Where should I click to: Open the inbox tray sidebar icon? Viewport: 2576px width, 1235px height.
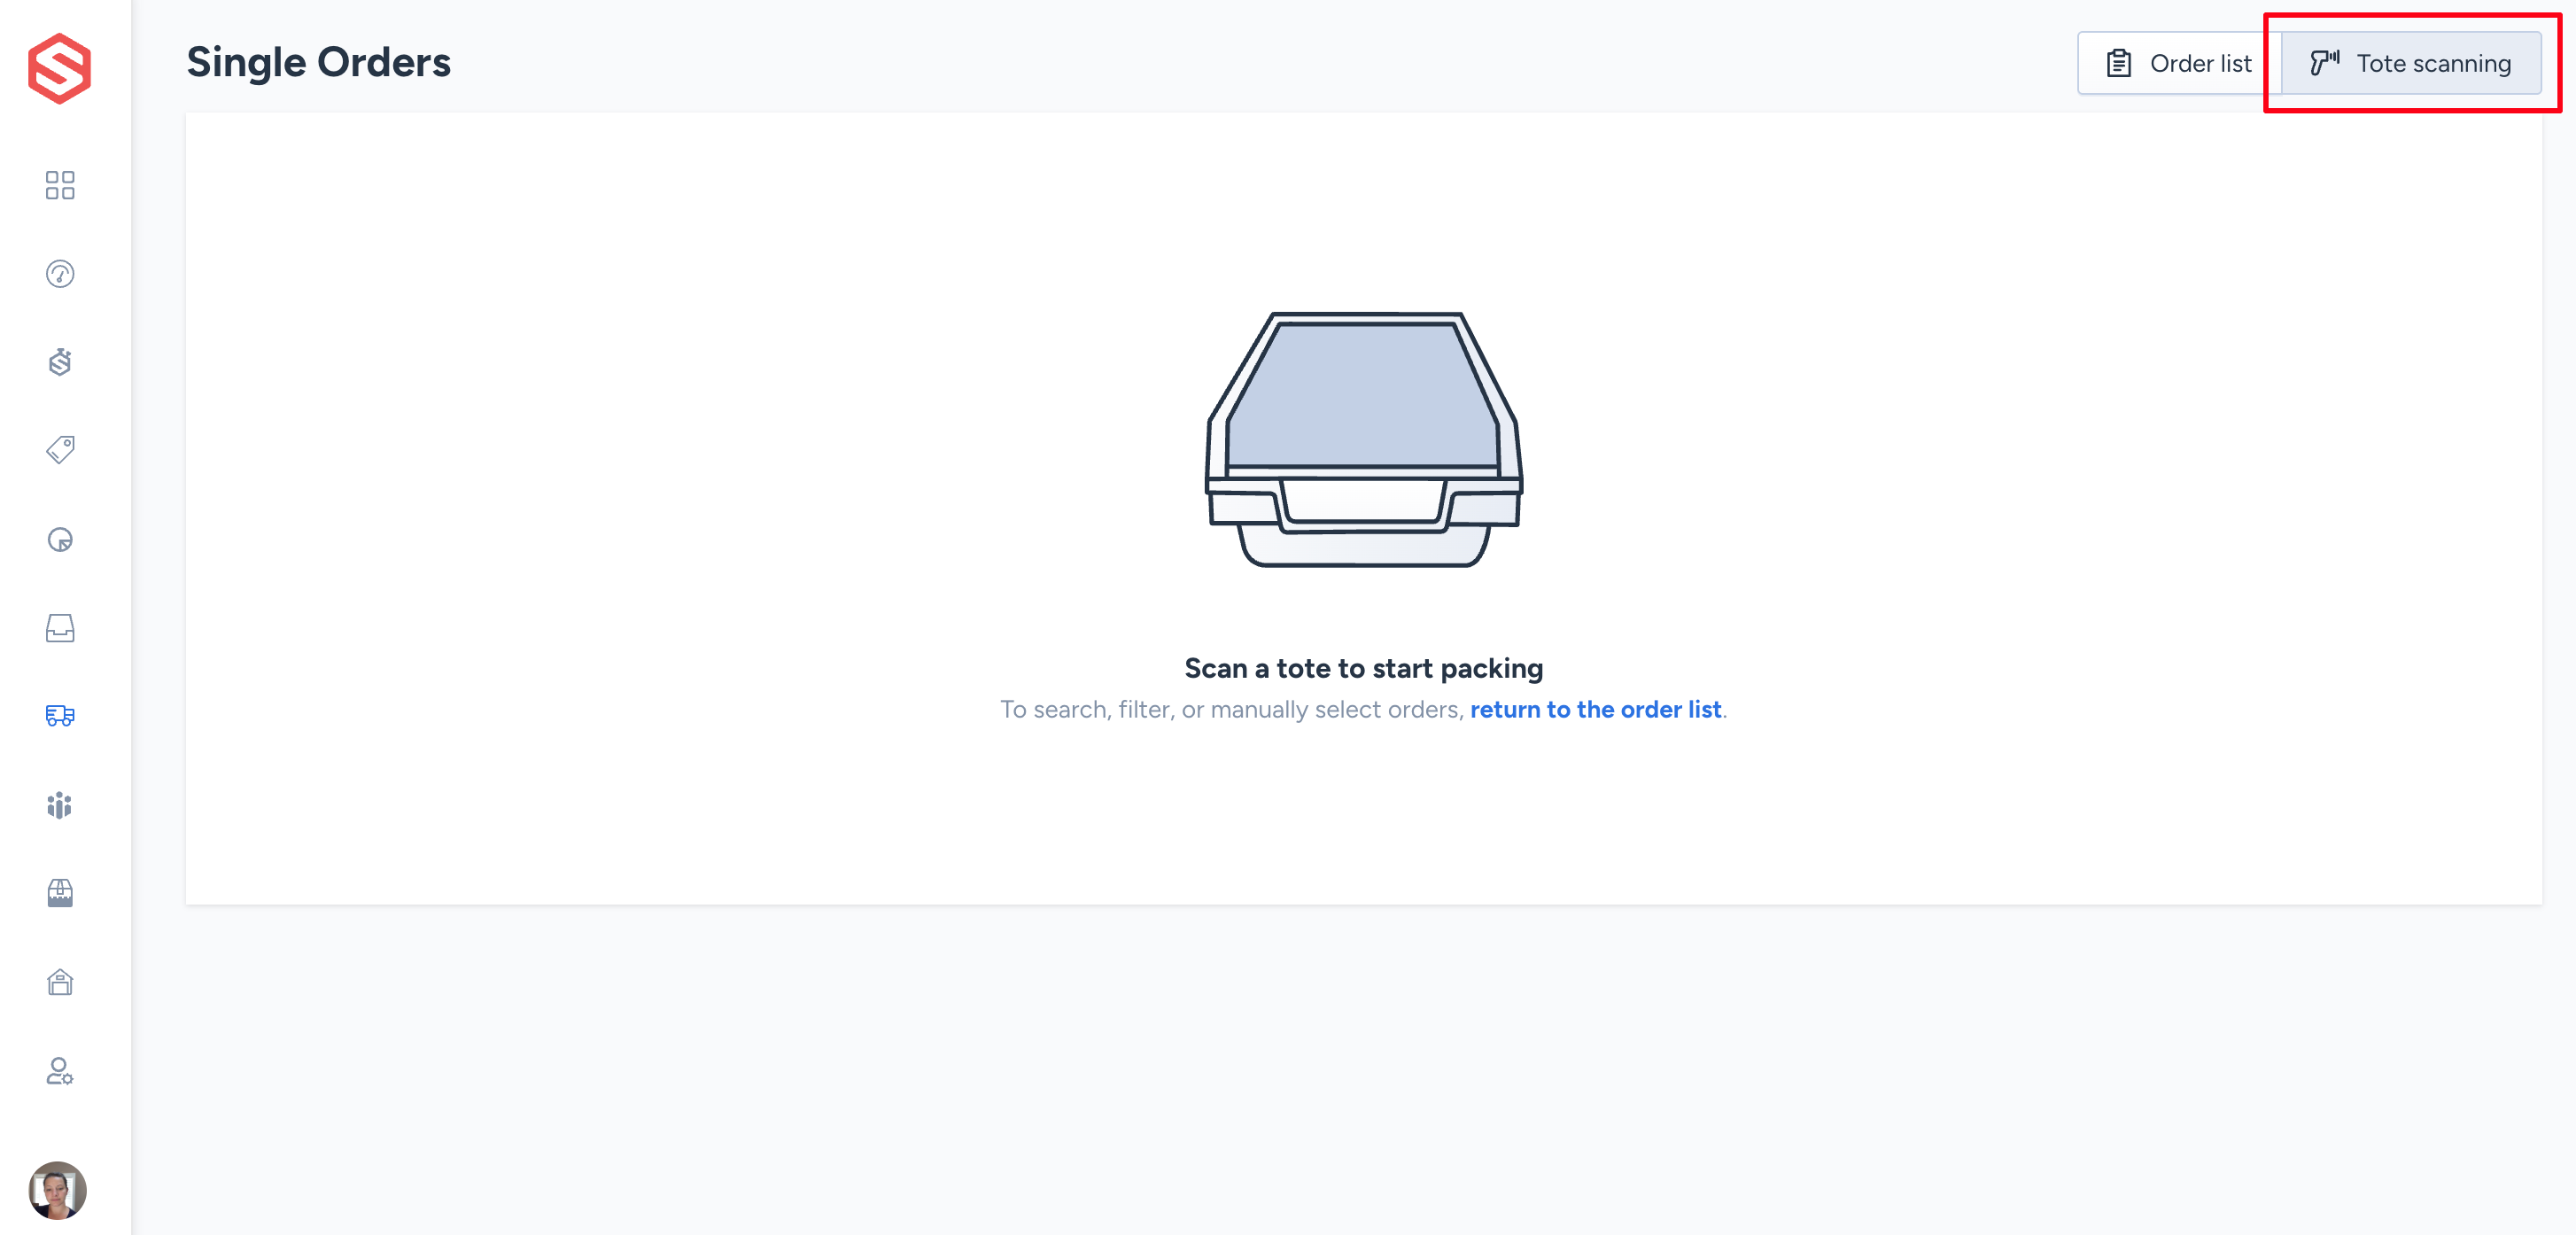[60, 628]
